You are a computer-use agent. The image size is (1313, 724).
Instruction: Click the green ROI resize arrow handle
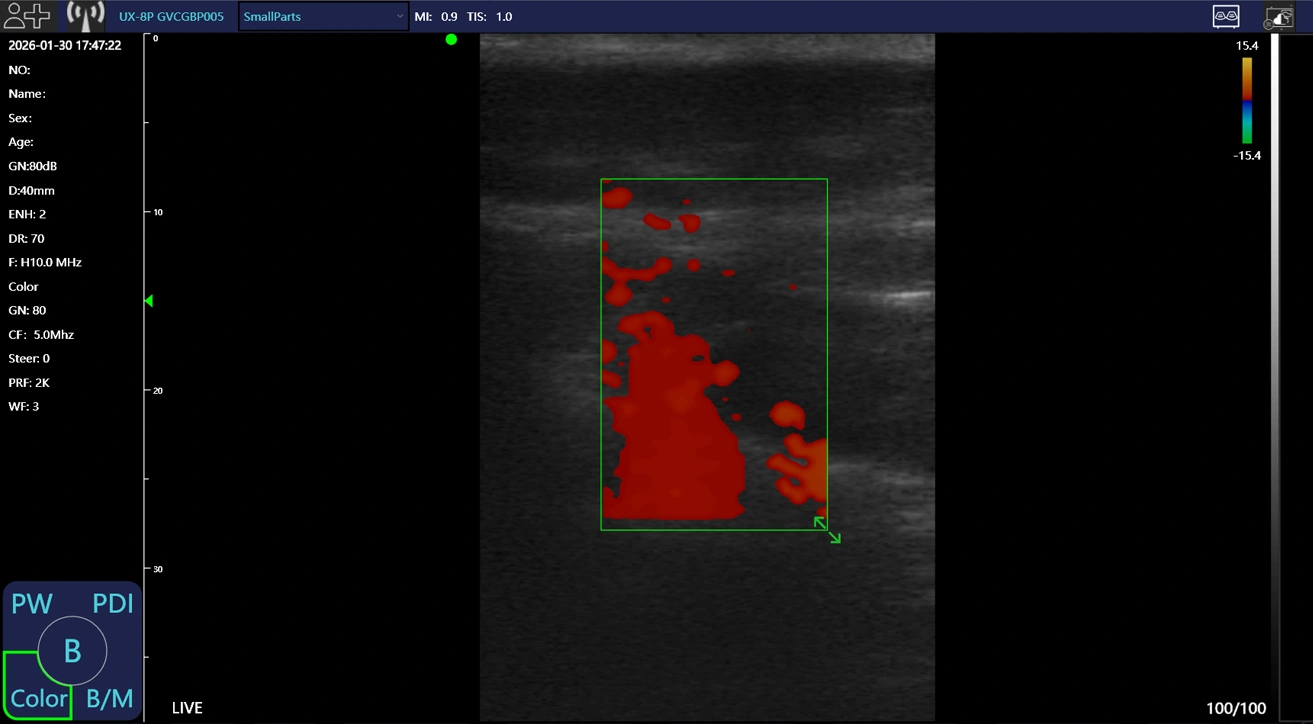(x=827, y=530)
